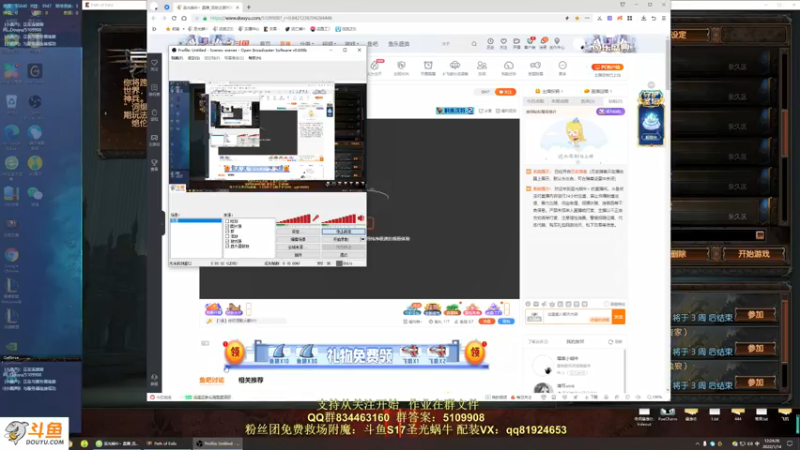800x450 pixels.
Task: Open a new browser tab with plus
Action: tap(248, 7)
